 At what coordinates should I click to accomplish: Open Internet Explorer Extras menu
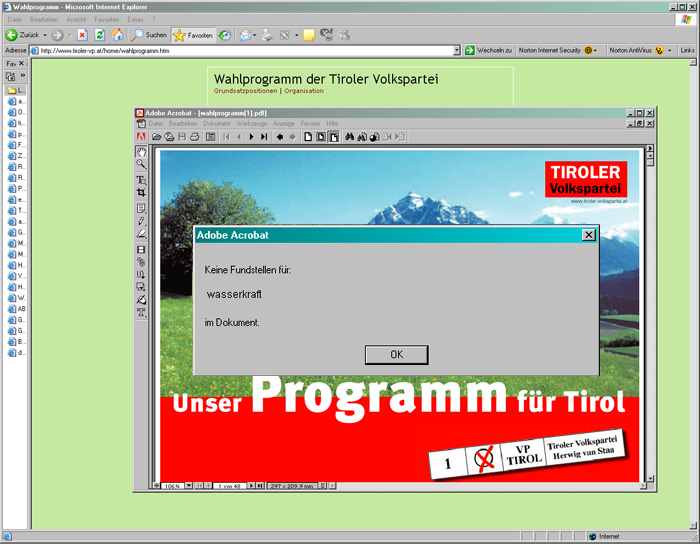coord(135,20)
